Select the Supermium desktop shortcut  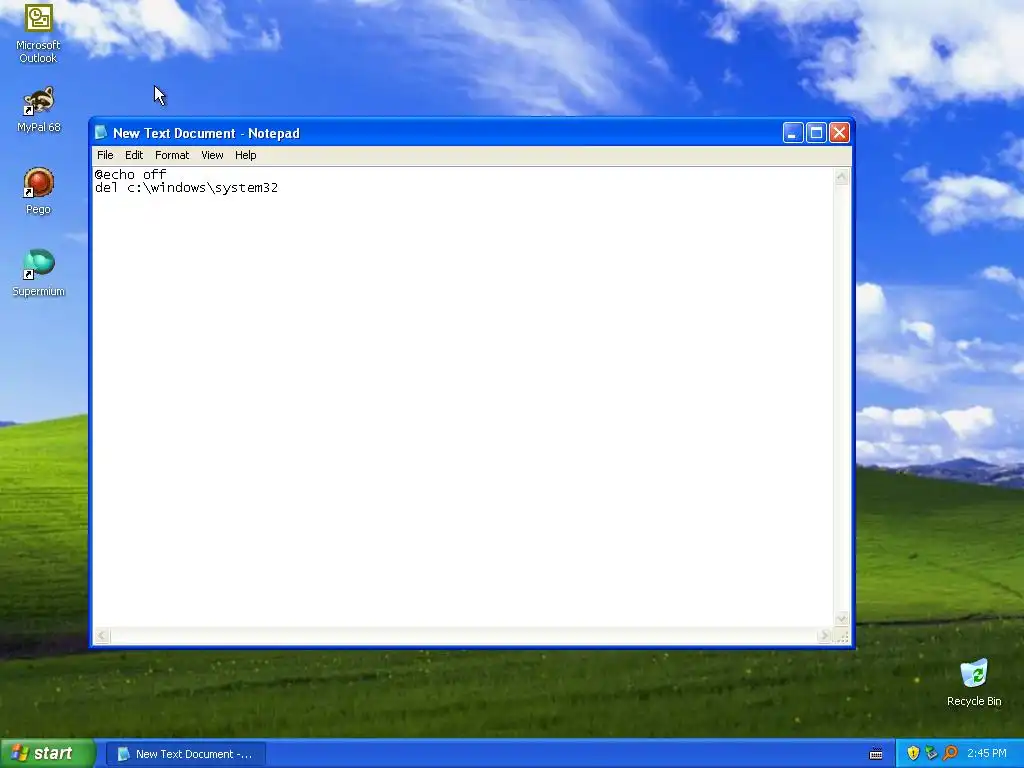point(38,273)
